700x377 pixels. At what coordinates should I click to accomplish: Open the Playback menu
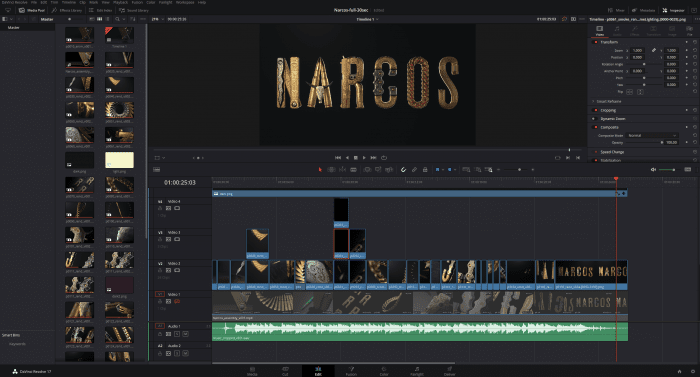click(121, 2)
